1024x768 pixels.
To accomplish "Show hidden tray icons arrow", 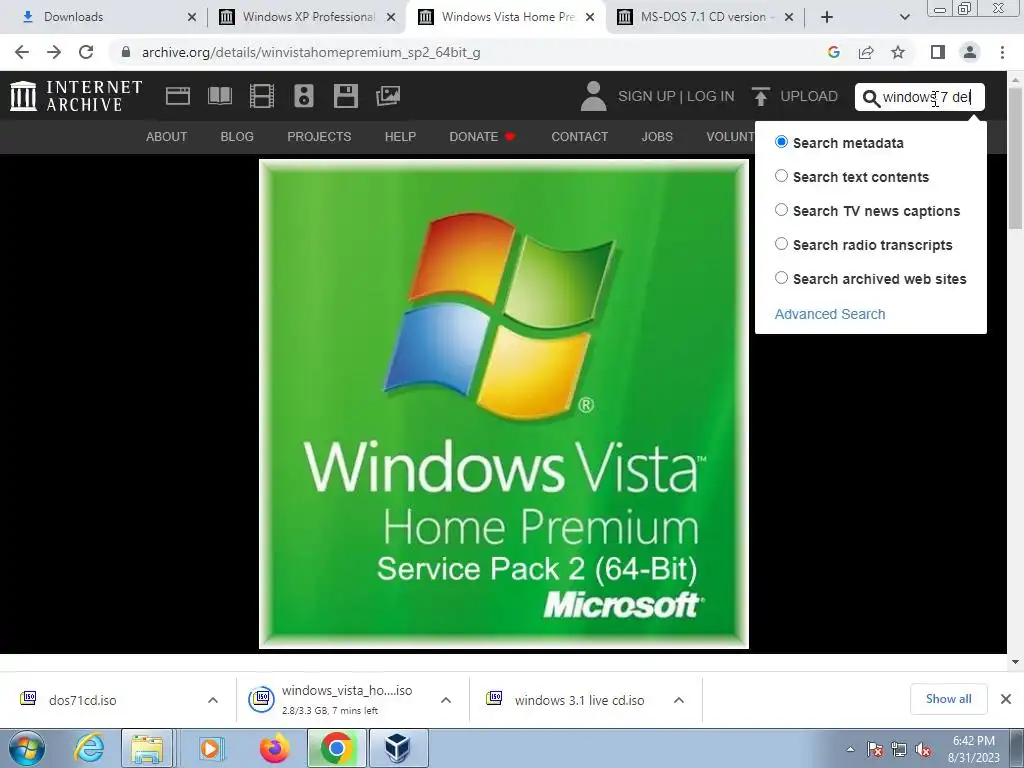I will [850, 750].
